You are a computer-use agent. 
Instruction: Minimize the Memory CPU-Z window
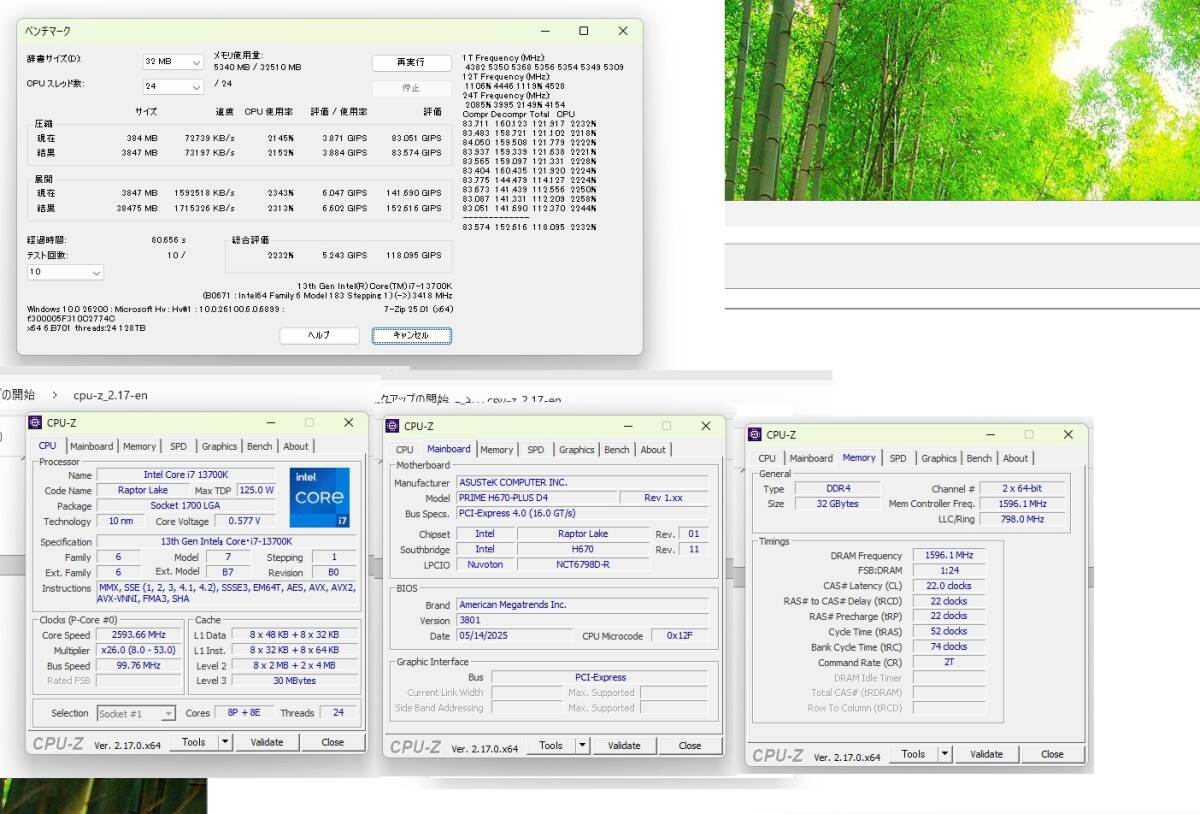pyautogui.click(x=988, y=434)
